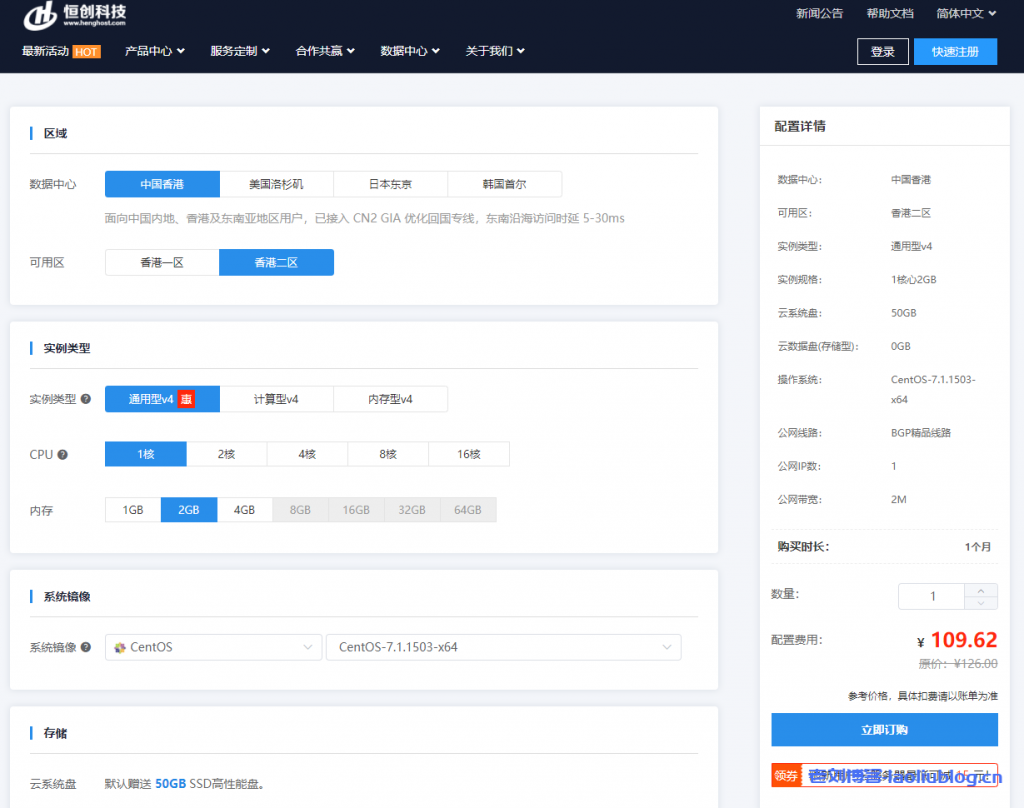
Task: Open the 实例类型 help question mark icon
Action: pyautogui.click(x=86, y=398)
